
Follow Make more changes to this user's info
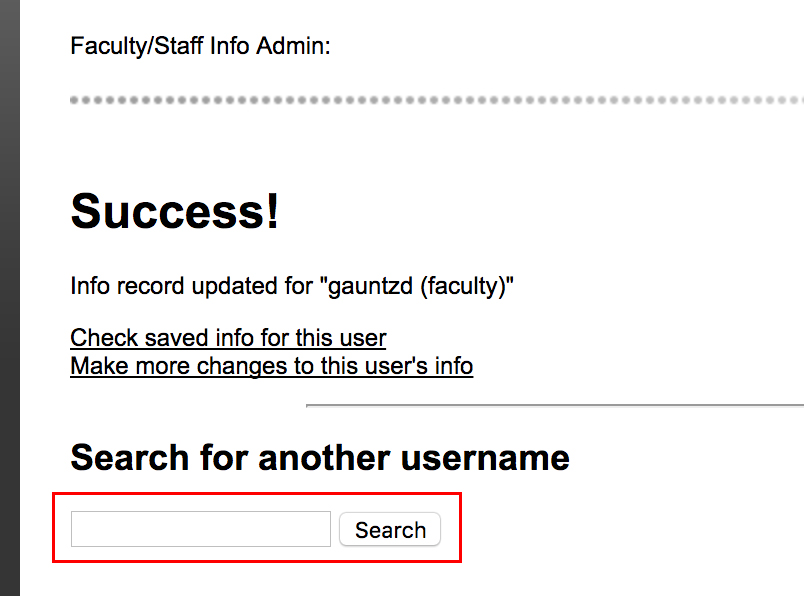point(272,366)
